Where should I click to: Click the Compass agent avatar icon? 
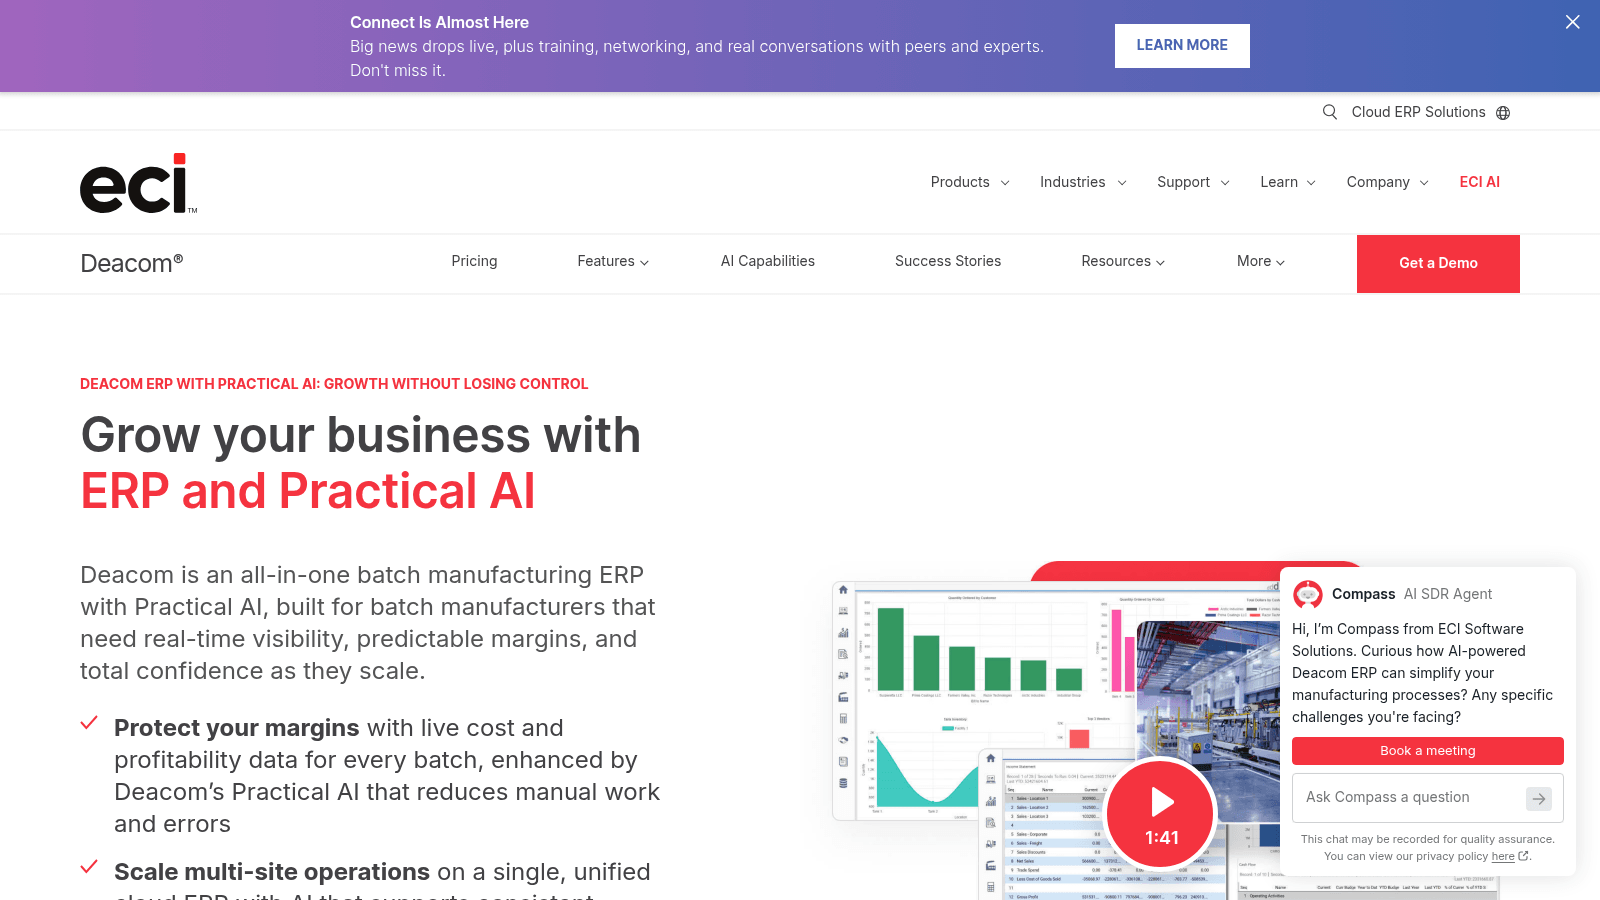1308,594
